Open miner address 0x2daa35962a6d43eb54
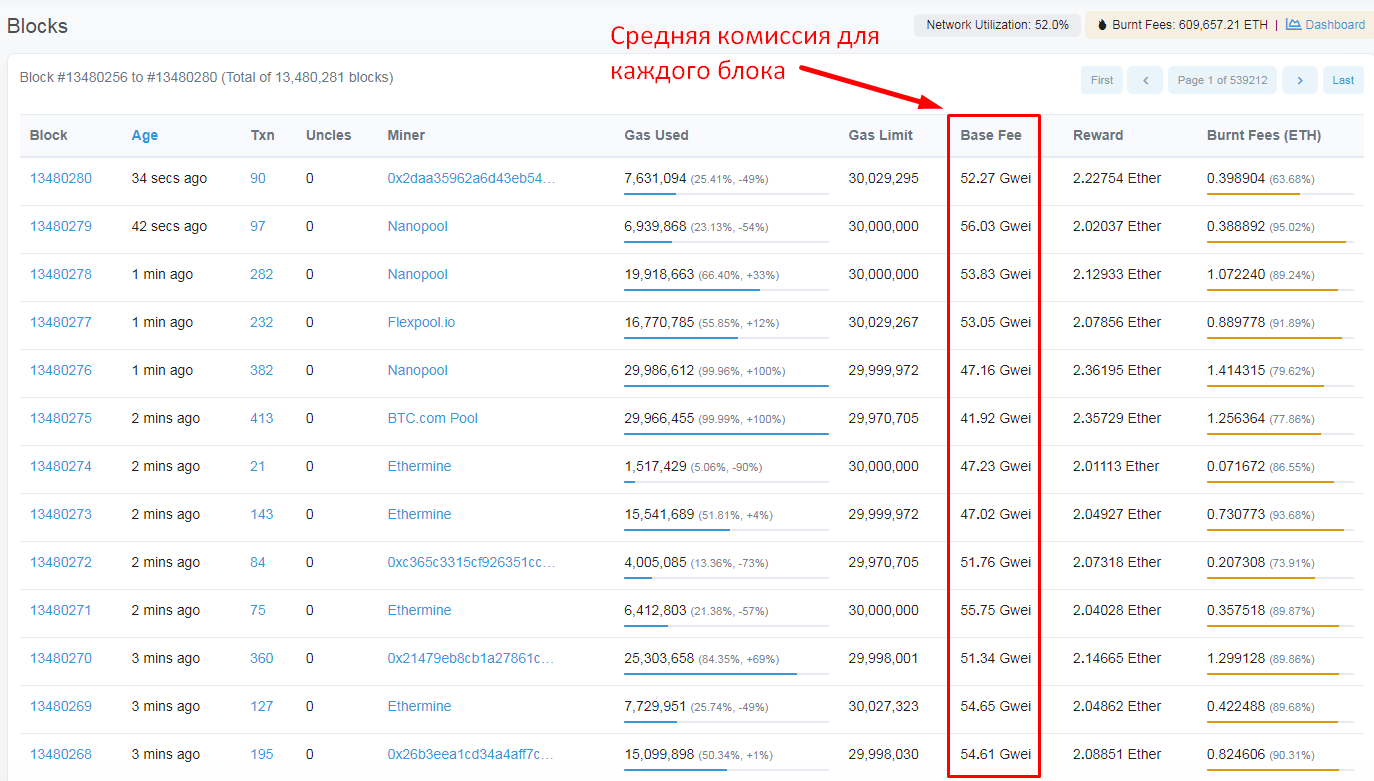The height and width of the screenshot is (781, 1374). [x=470, y=178]
